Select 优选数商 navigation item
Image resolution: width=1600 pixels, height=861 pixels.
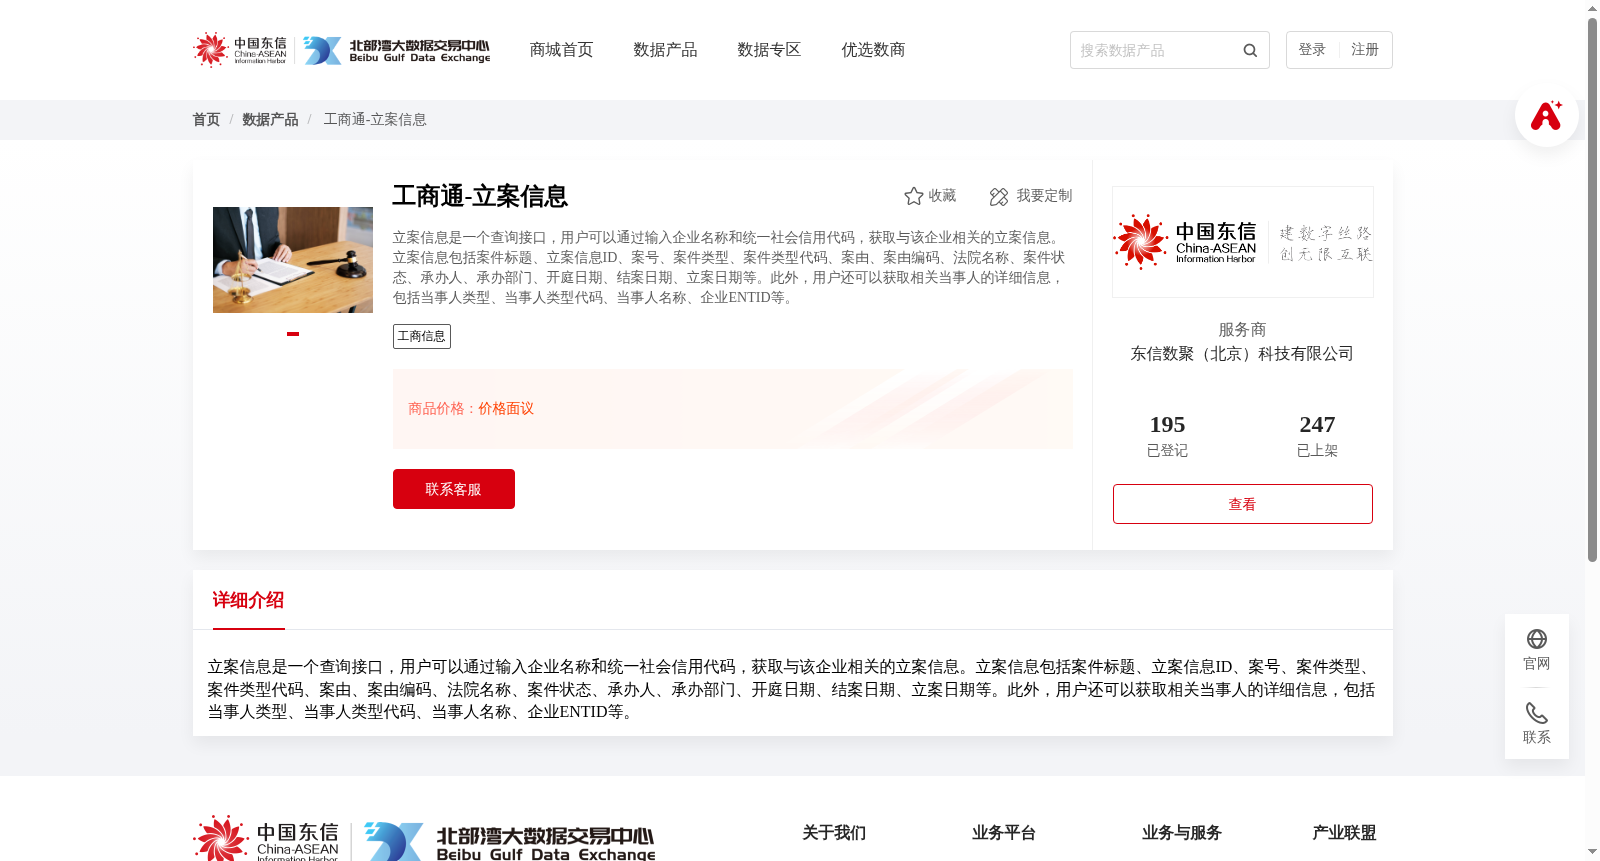(x=873, y=50)
